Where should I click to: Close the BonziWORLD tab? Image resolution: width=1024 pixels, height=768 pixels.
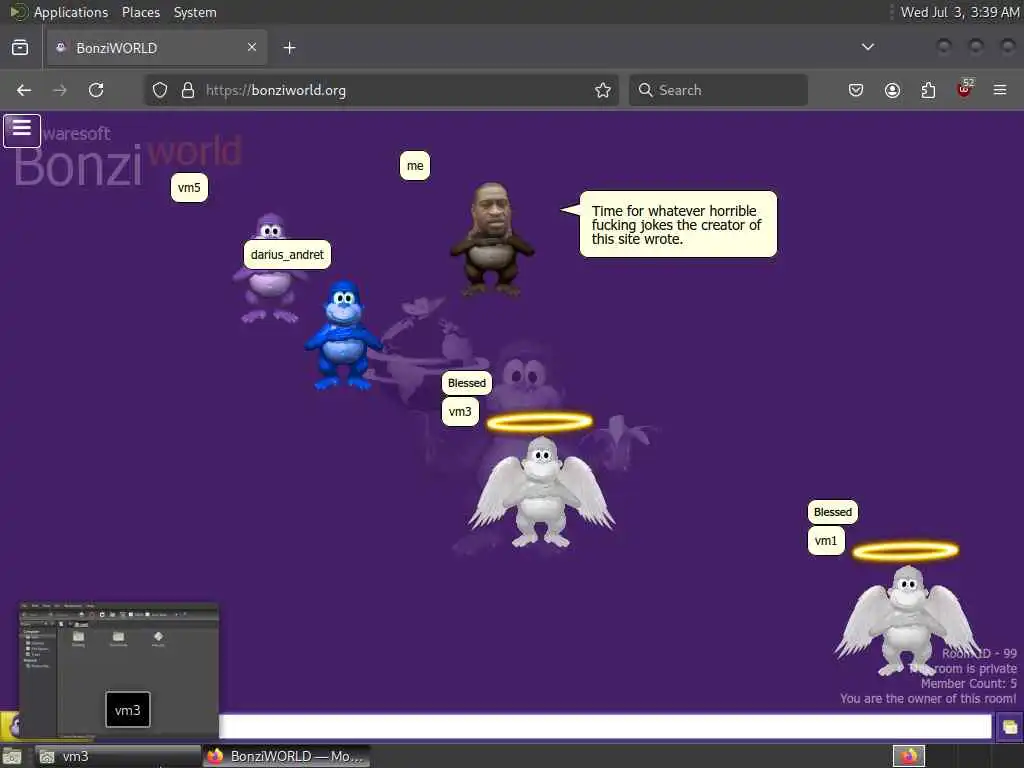coord(252,47)
